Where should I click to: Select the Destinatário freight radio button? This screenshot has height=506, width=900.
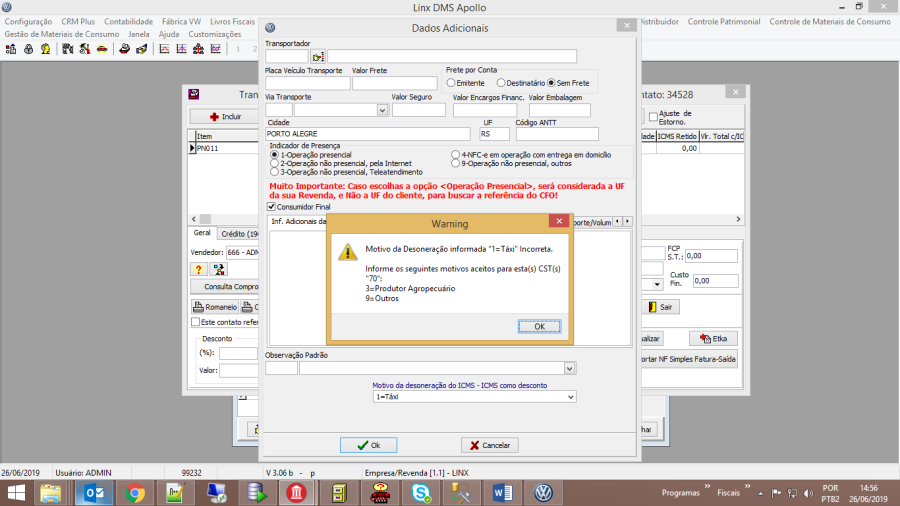pos(501,83)
